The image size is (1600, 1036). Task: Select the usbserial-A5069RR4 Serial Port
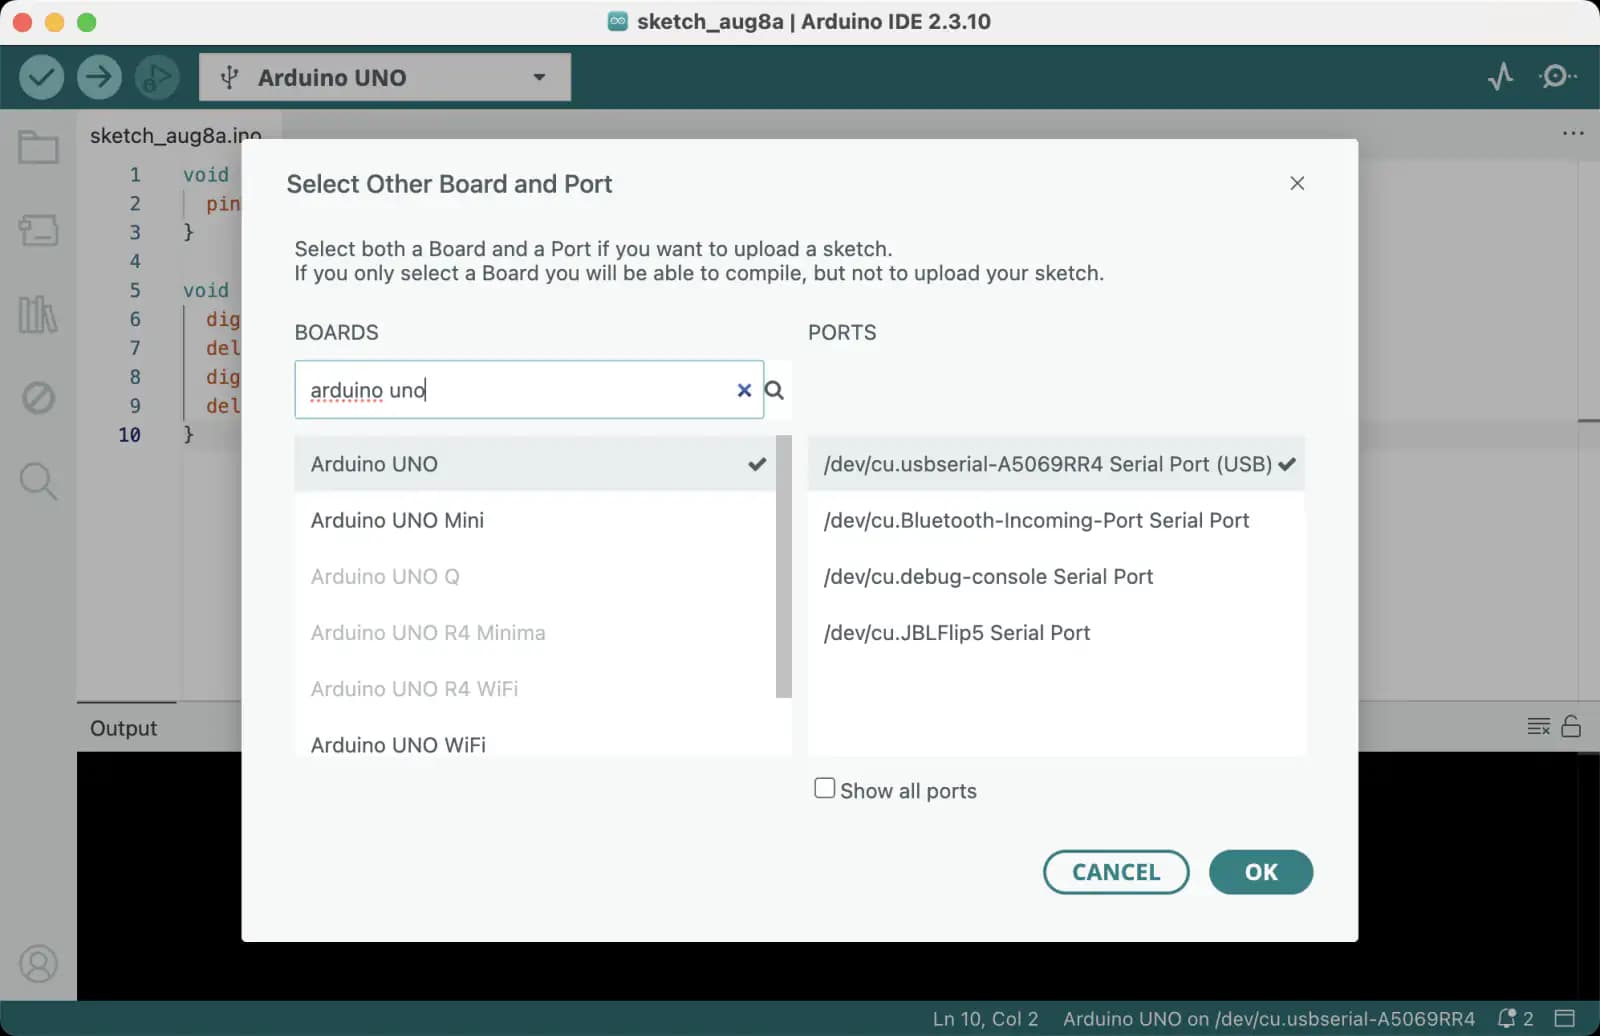1056,464
